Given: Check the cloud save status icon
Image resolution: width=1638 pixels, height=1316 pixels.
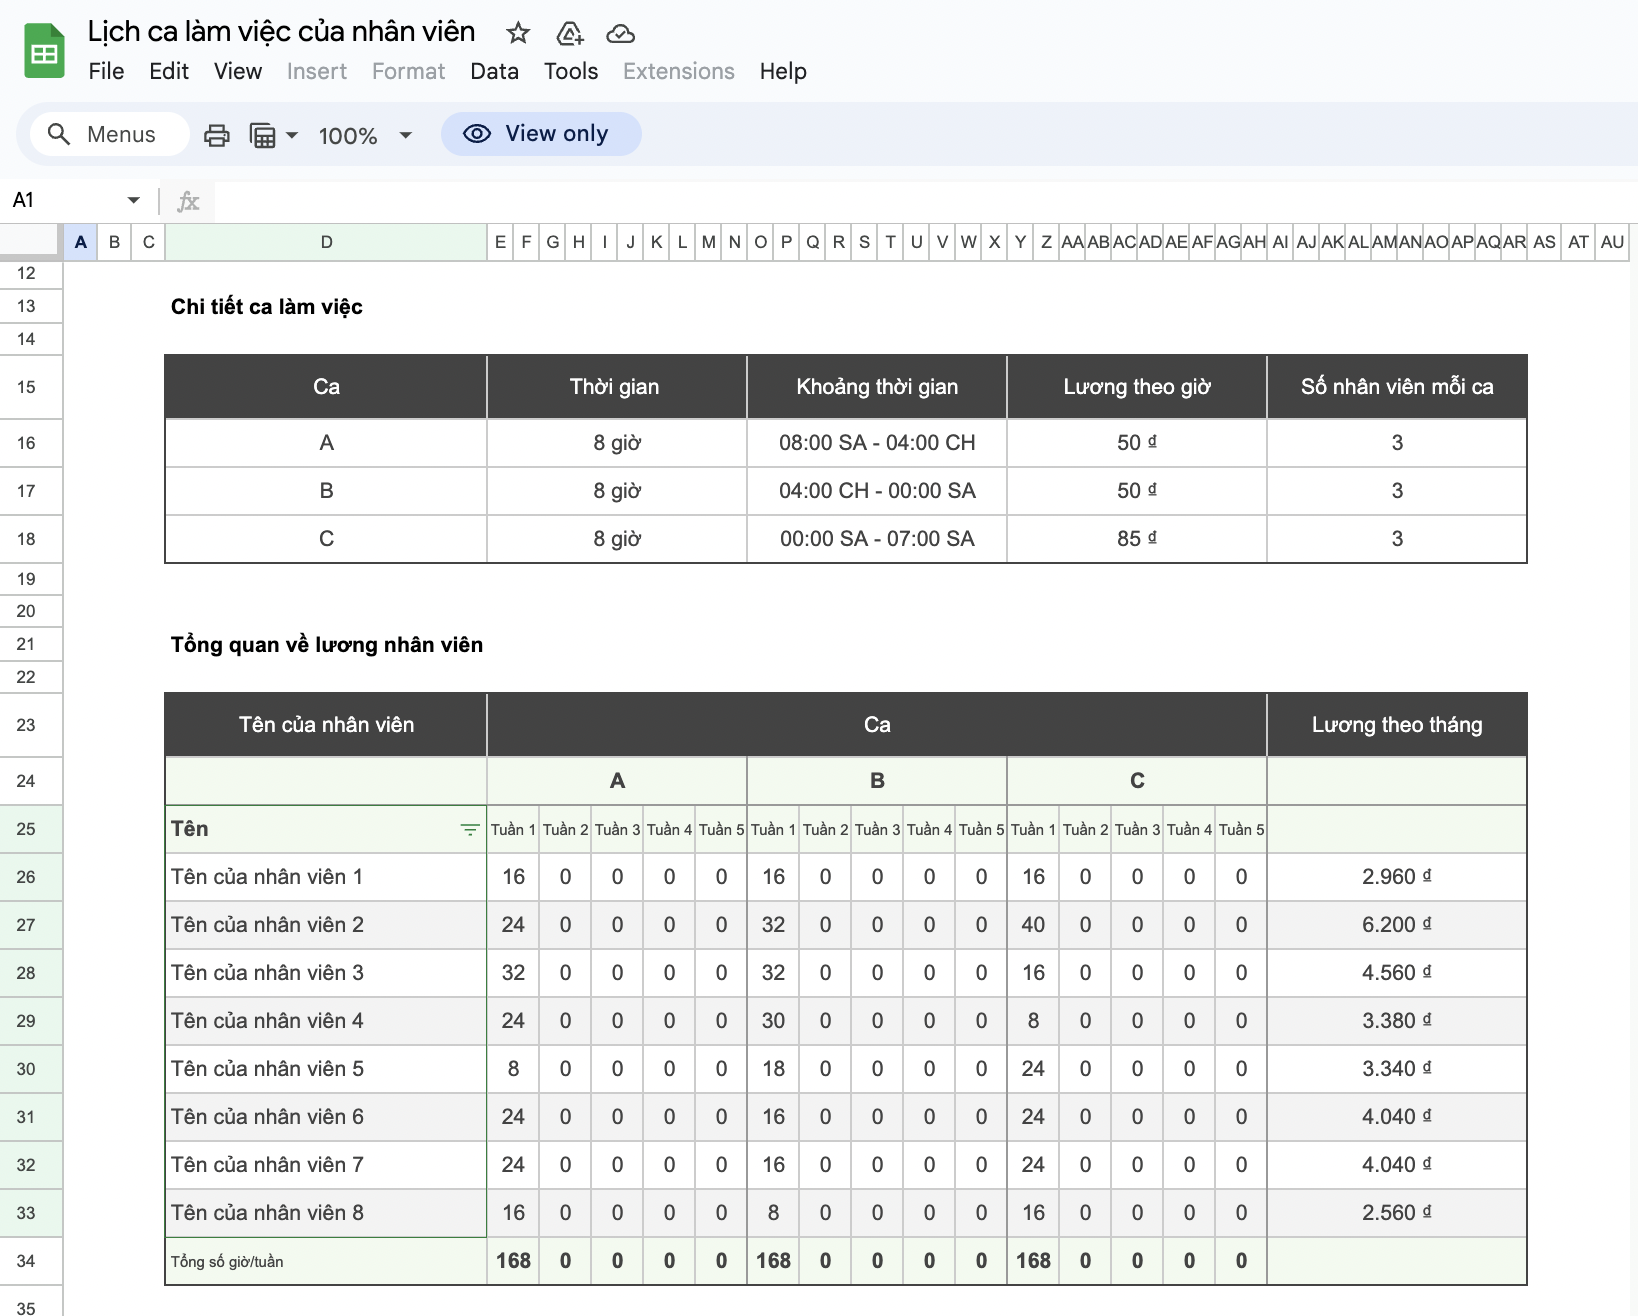Looking at the screenshot, I should click(x=621, y=33).
